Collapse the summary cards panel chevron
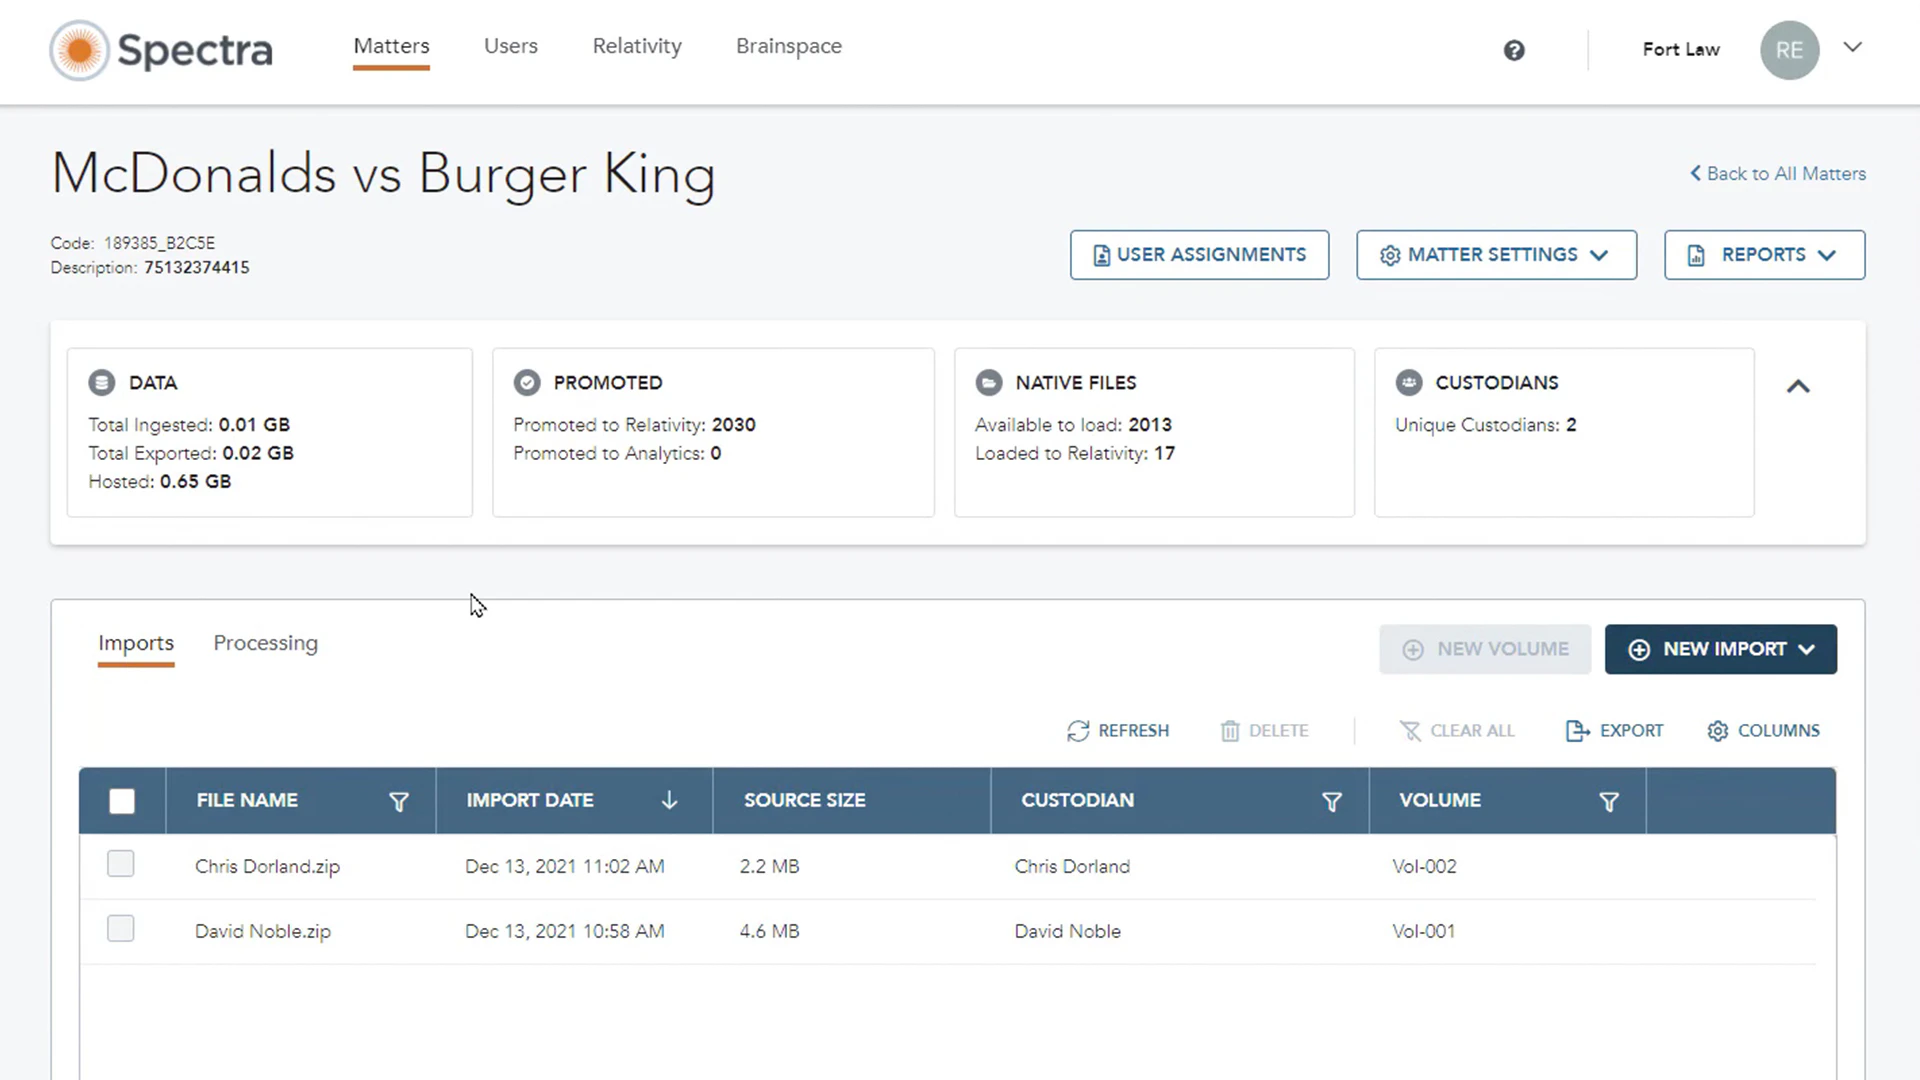1920x1080 pixels. (x=1798, y=386)
